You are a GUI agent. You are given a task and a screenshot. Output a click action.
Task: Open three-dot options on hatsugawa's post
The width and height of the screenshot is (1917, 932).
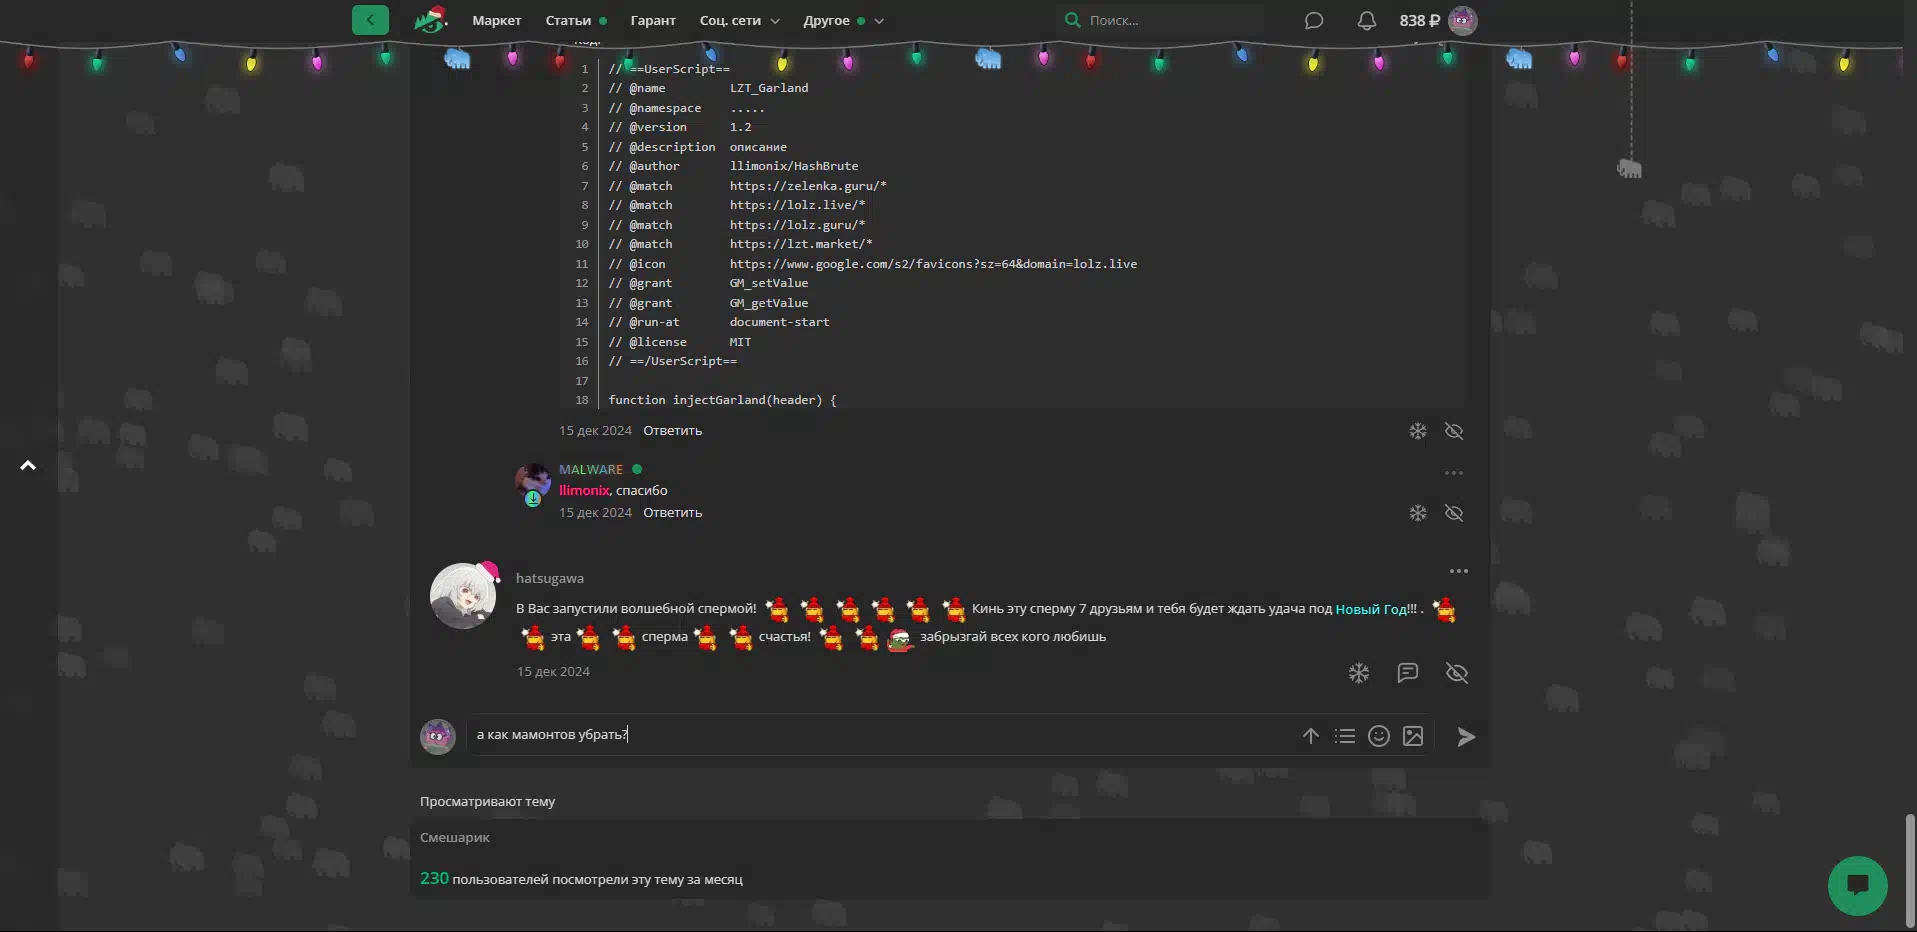pyautogui.click(x=1458, y=571)
